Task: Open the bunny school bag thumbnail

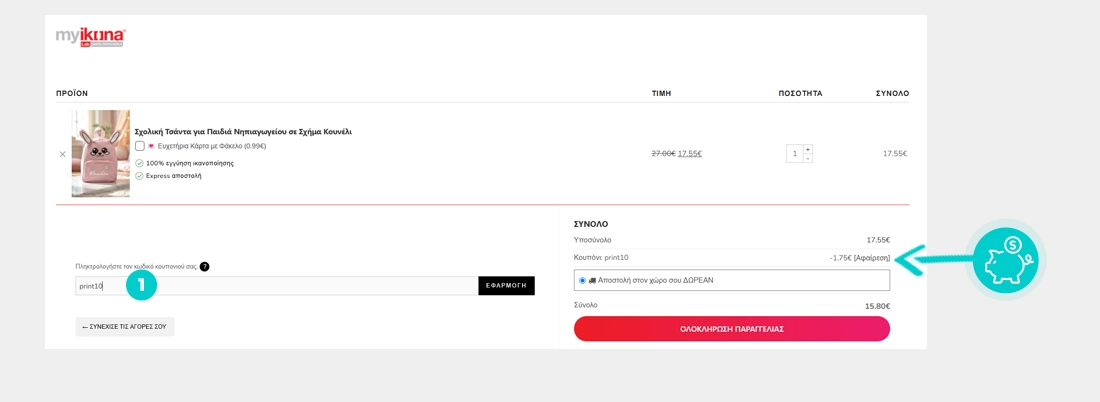Action: coord(100,153)
